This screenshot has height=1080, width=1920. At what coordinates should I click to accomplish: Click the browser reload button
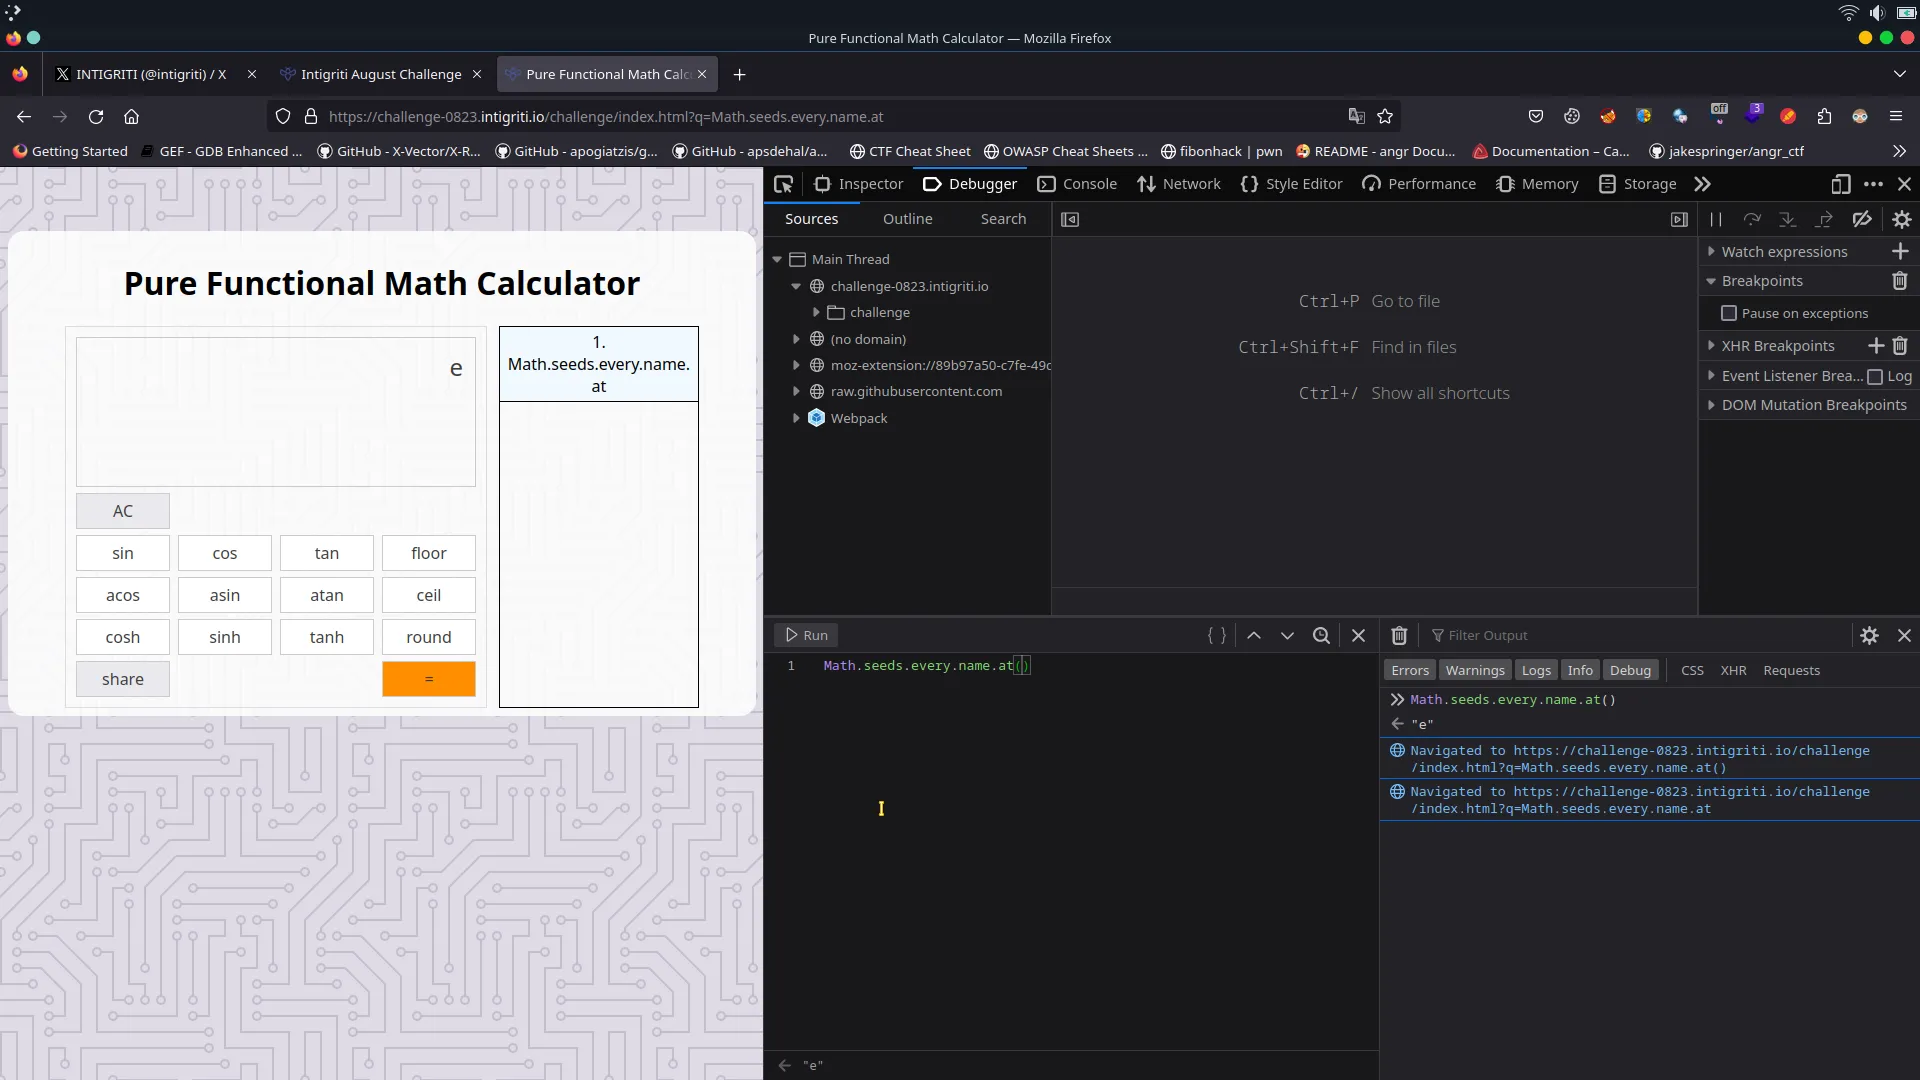point(96,117)
